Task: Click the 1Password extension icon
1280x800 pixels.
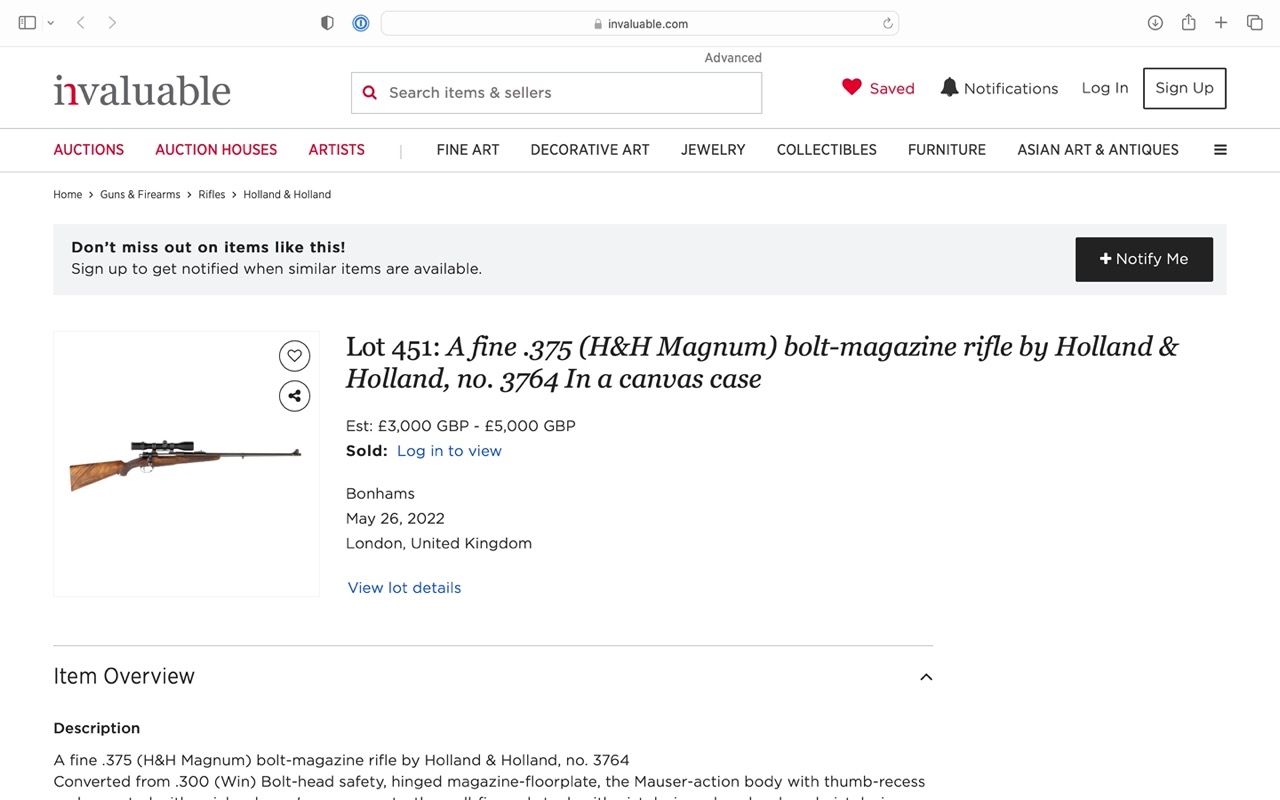Action: 361,23
